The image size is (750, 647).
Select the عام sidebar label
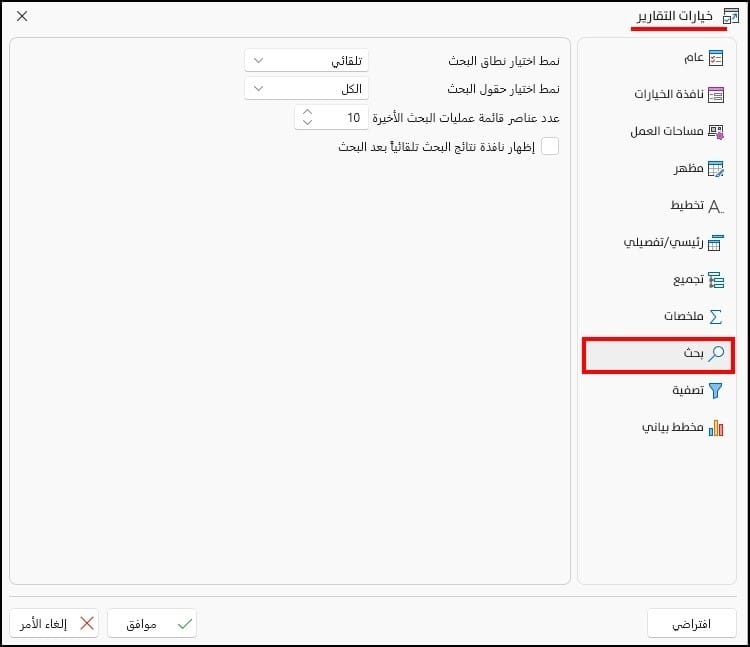click(x=694, y=58)
